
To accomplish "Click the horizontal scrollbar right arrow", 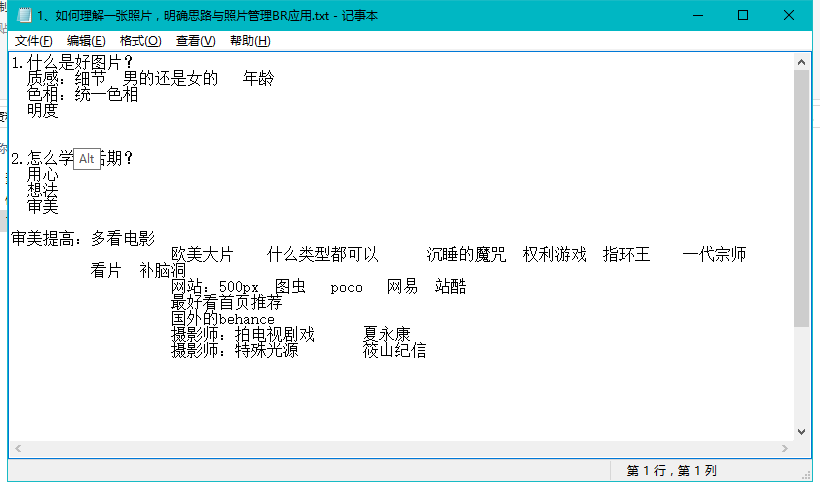I will click(784, 449).
